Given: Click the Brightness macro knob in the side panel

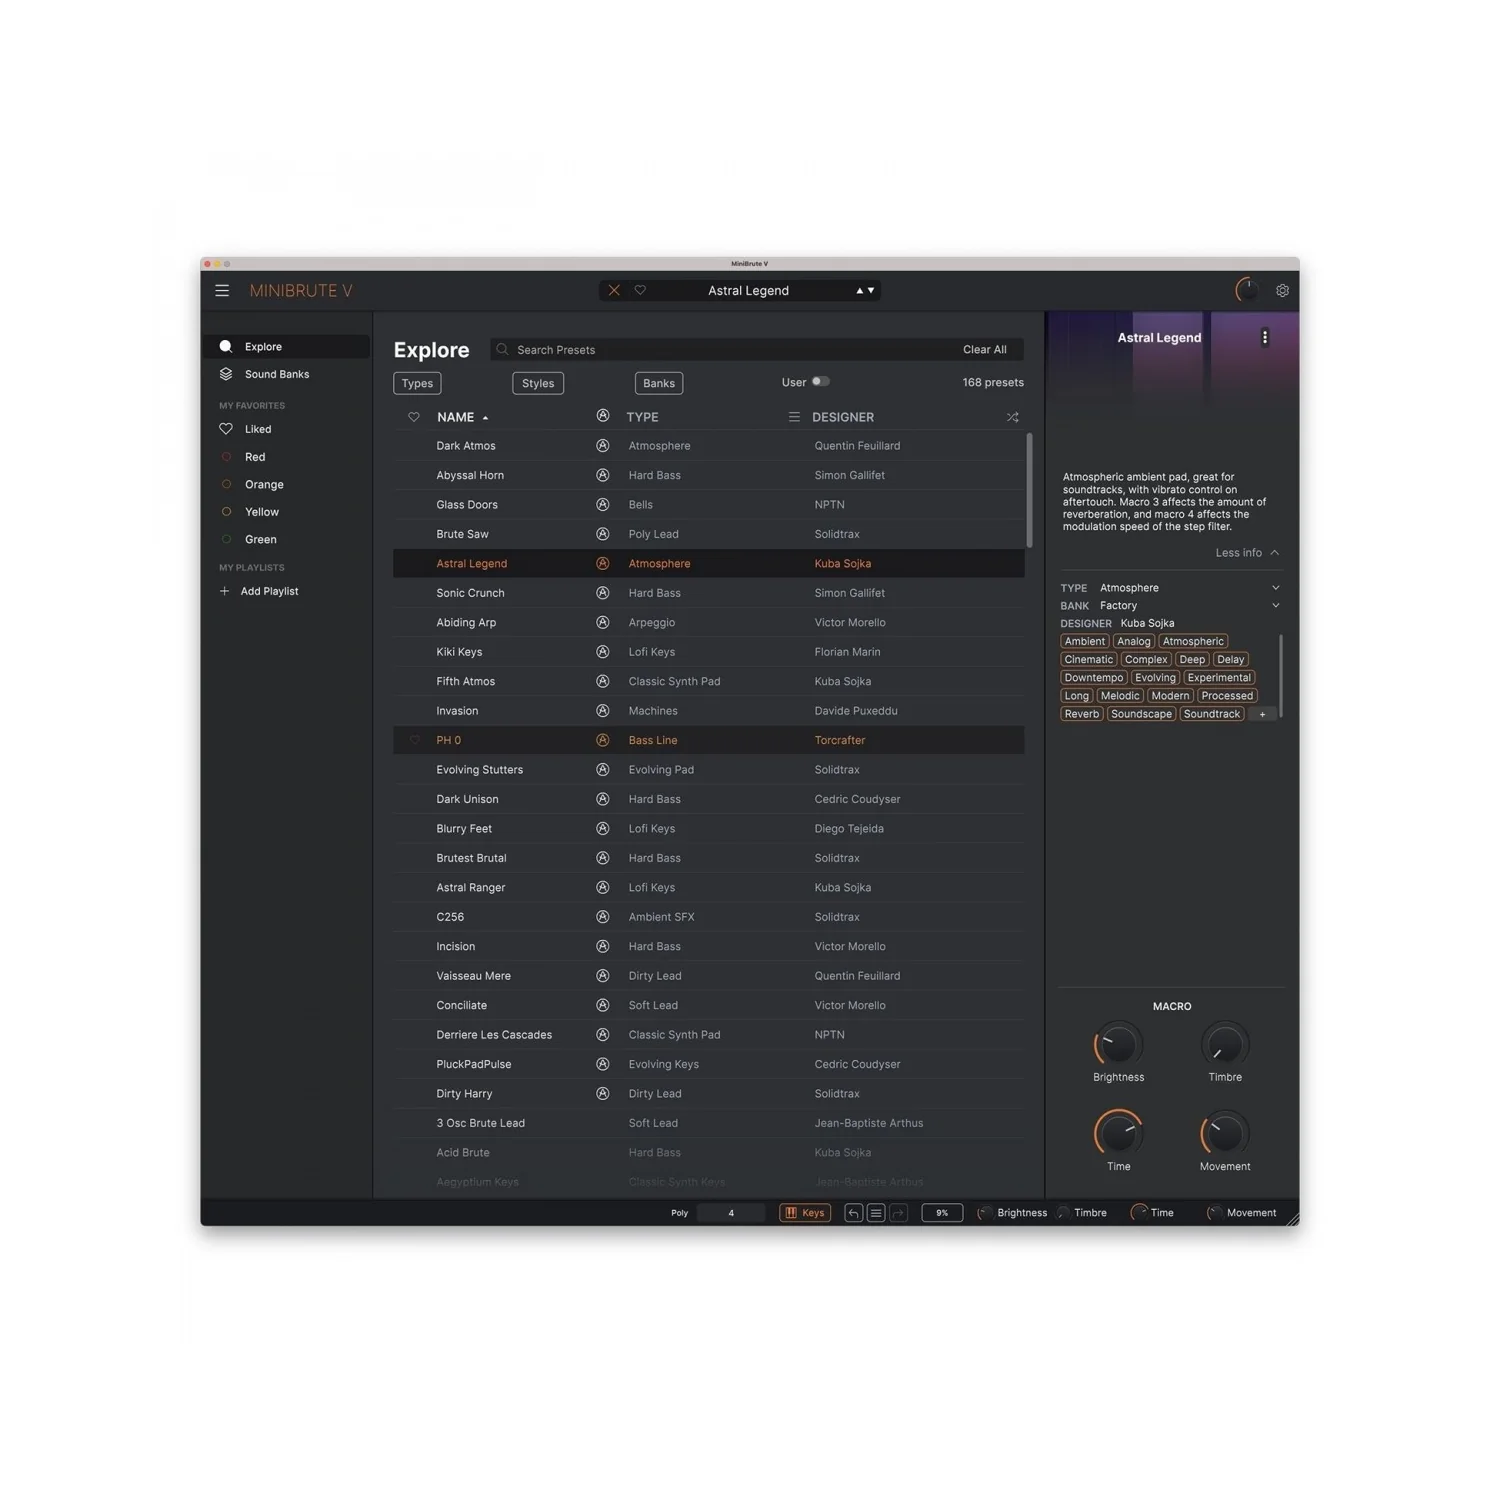Looking at the screenshot, I should pos(1118,1045).
